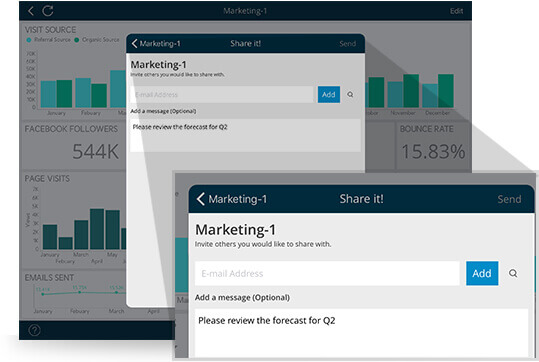
Task: Toggle the Referral Source legend dot
Action: pyautogui.click(x=29, y=40)
